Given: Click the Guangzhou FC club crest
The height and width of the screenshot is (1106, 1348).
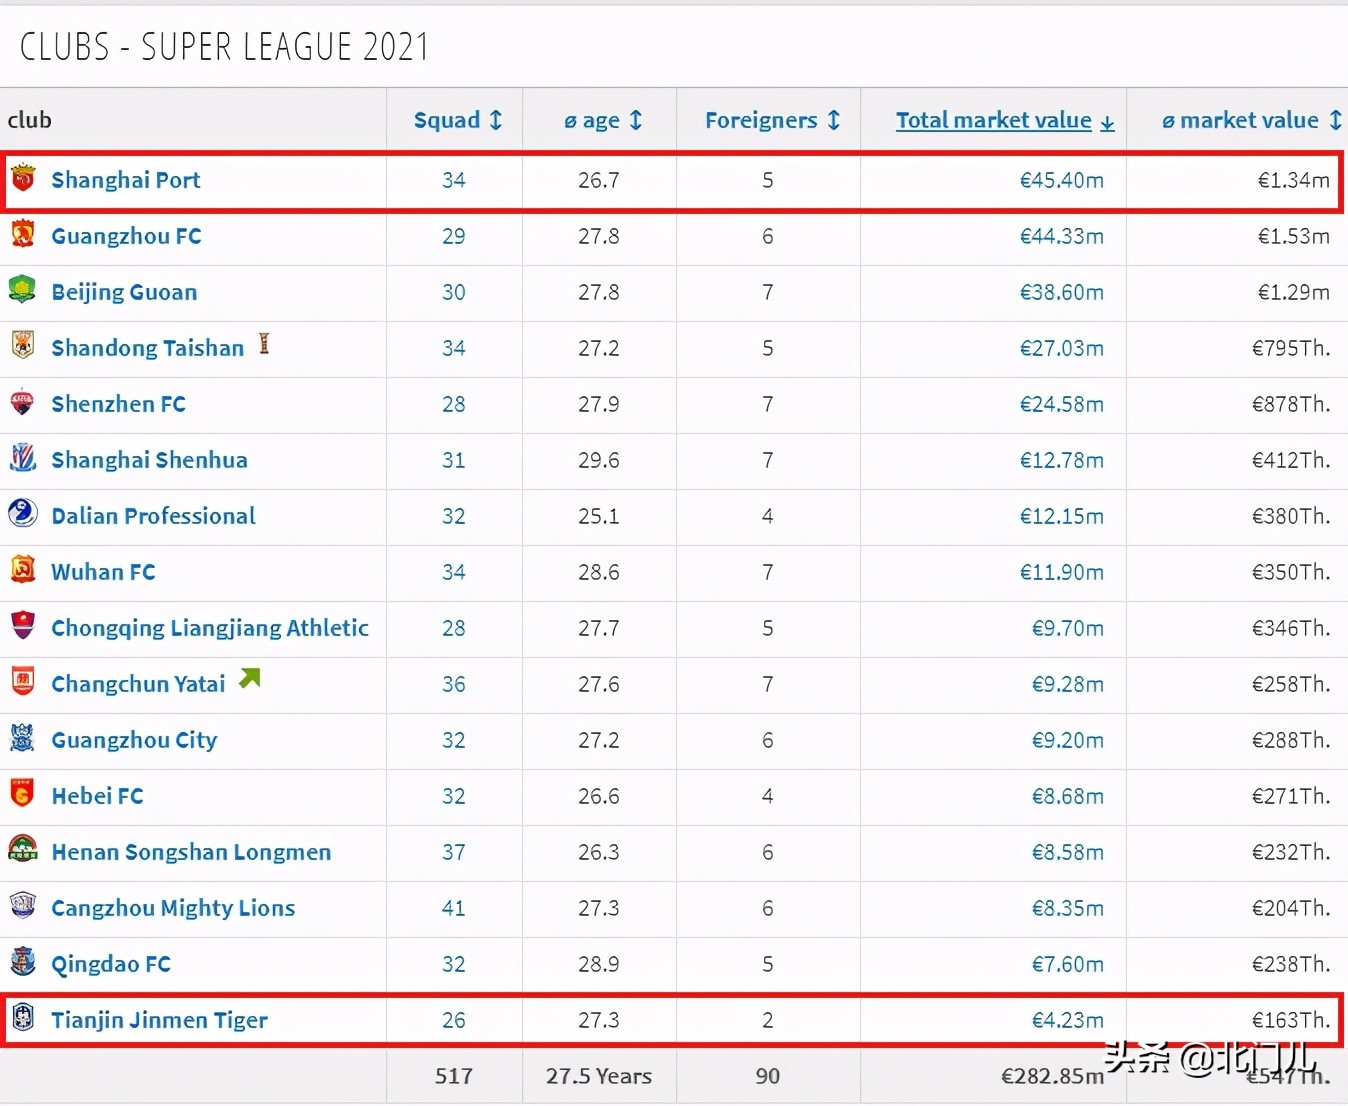Looking at the screenshot, I should pos(23,235).
